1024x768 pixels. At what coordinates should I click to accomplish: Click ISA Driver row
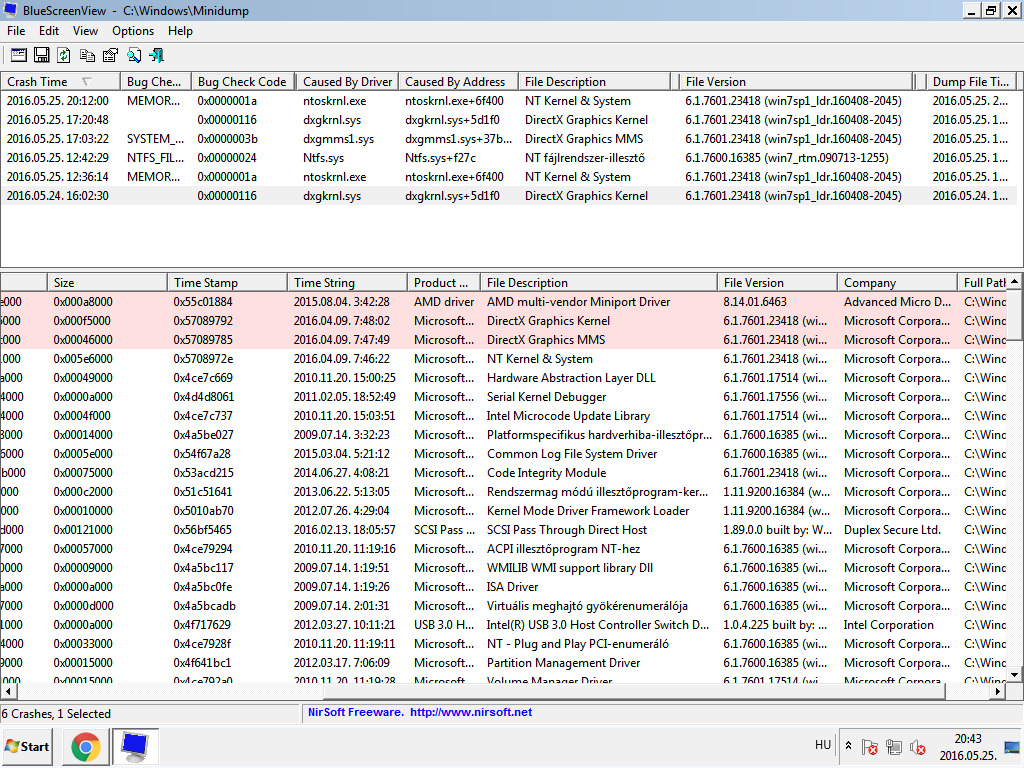pyautogui.click(x=504, y=586)
